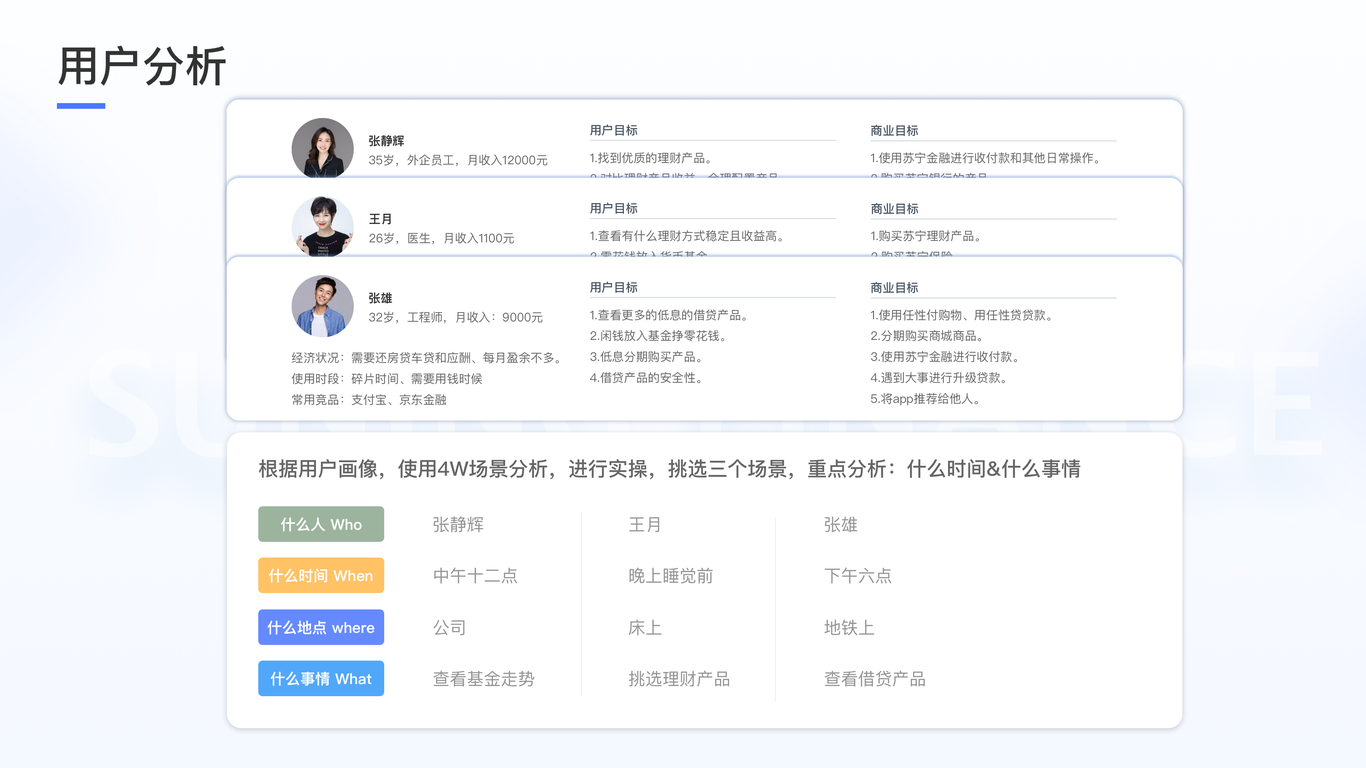Click the text 32岁，工程师，月收入：9000元

tap(455, 317)
